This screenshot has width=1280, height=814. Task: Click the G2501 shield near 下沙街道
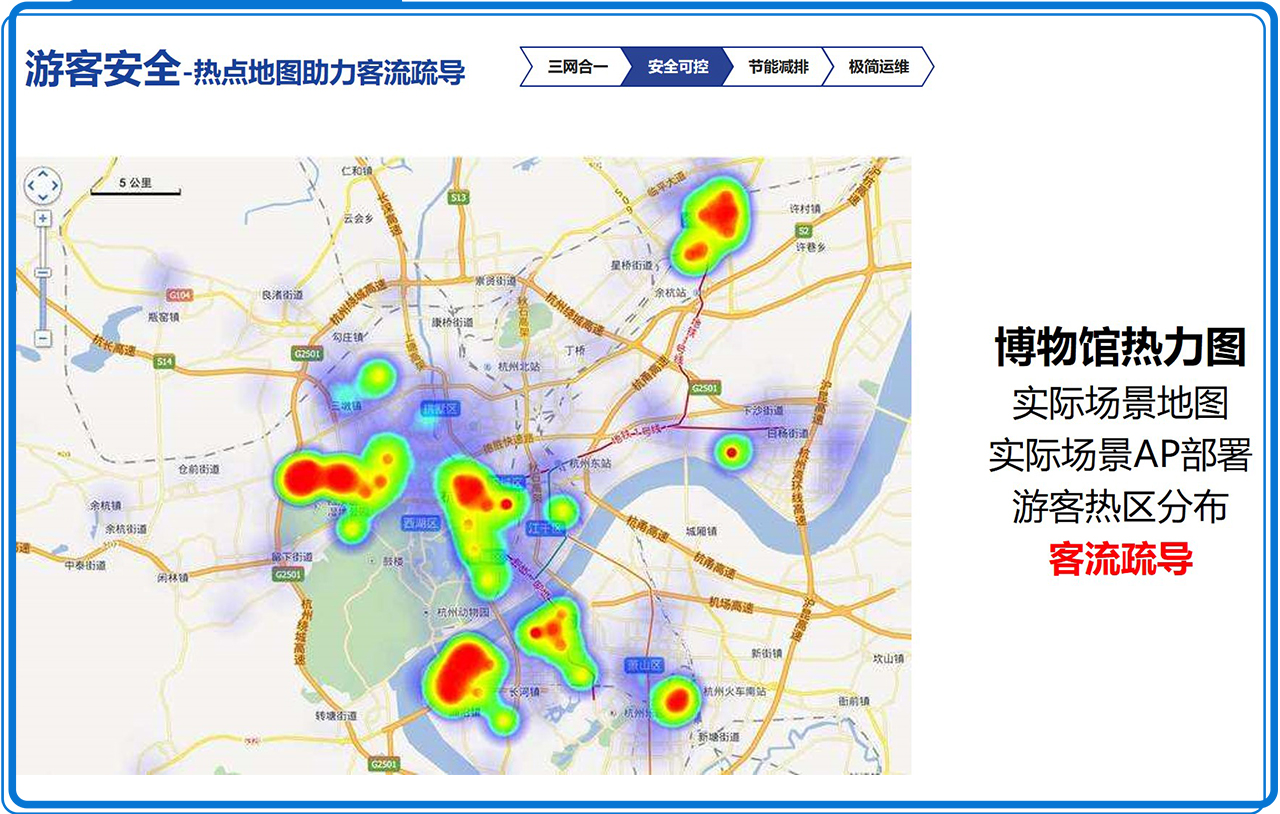(705, 387)
